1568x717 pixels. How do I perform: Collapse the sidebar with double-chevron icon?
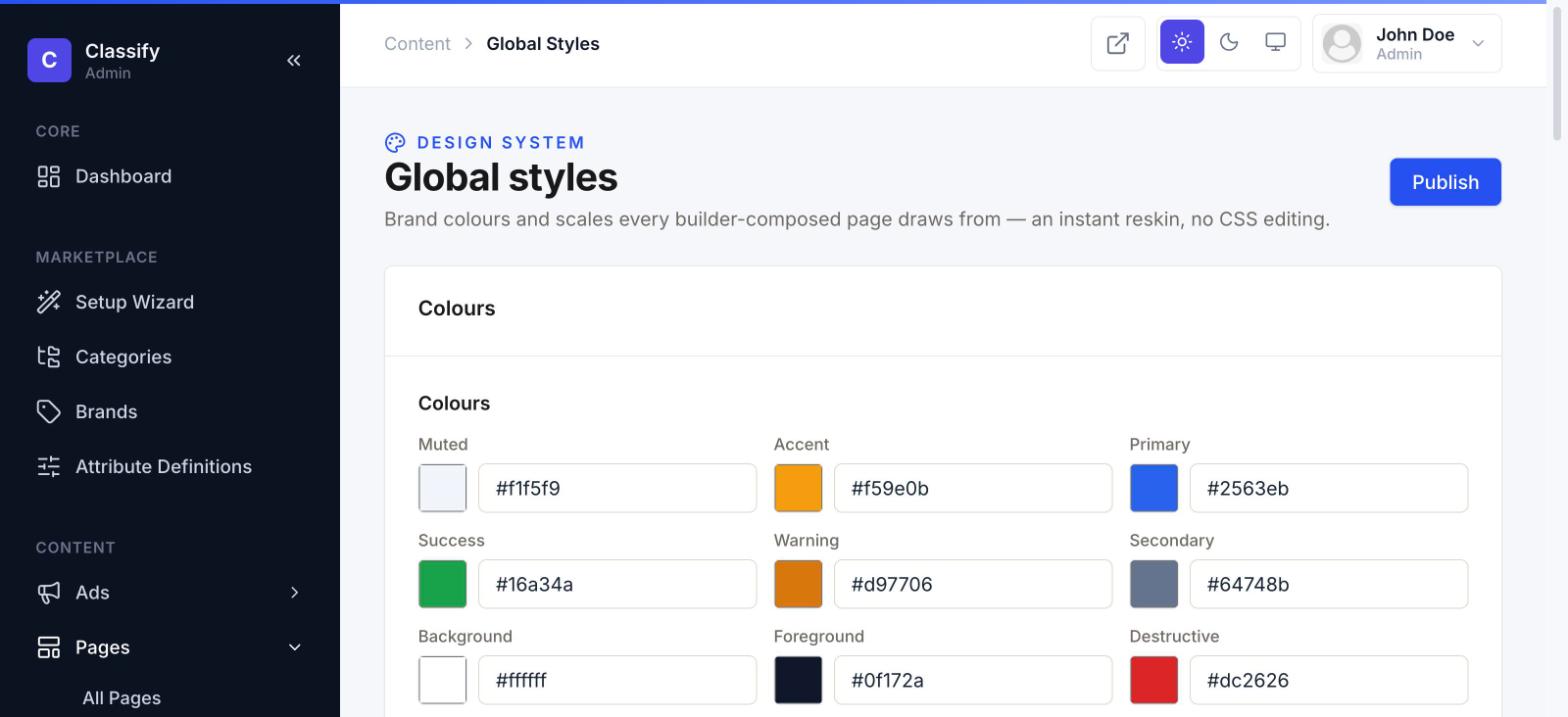point(294,60)
